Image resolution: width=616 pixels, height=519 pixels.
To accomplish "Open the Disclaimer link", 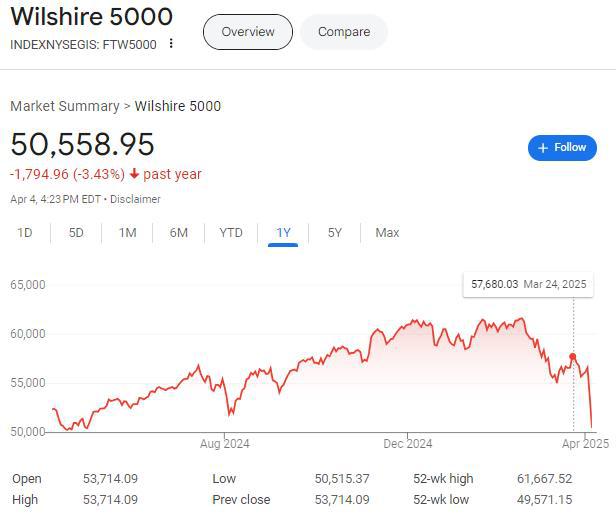I will coord(135,199).
